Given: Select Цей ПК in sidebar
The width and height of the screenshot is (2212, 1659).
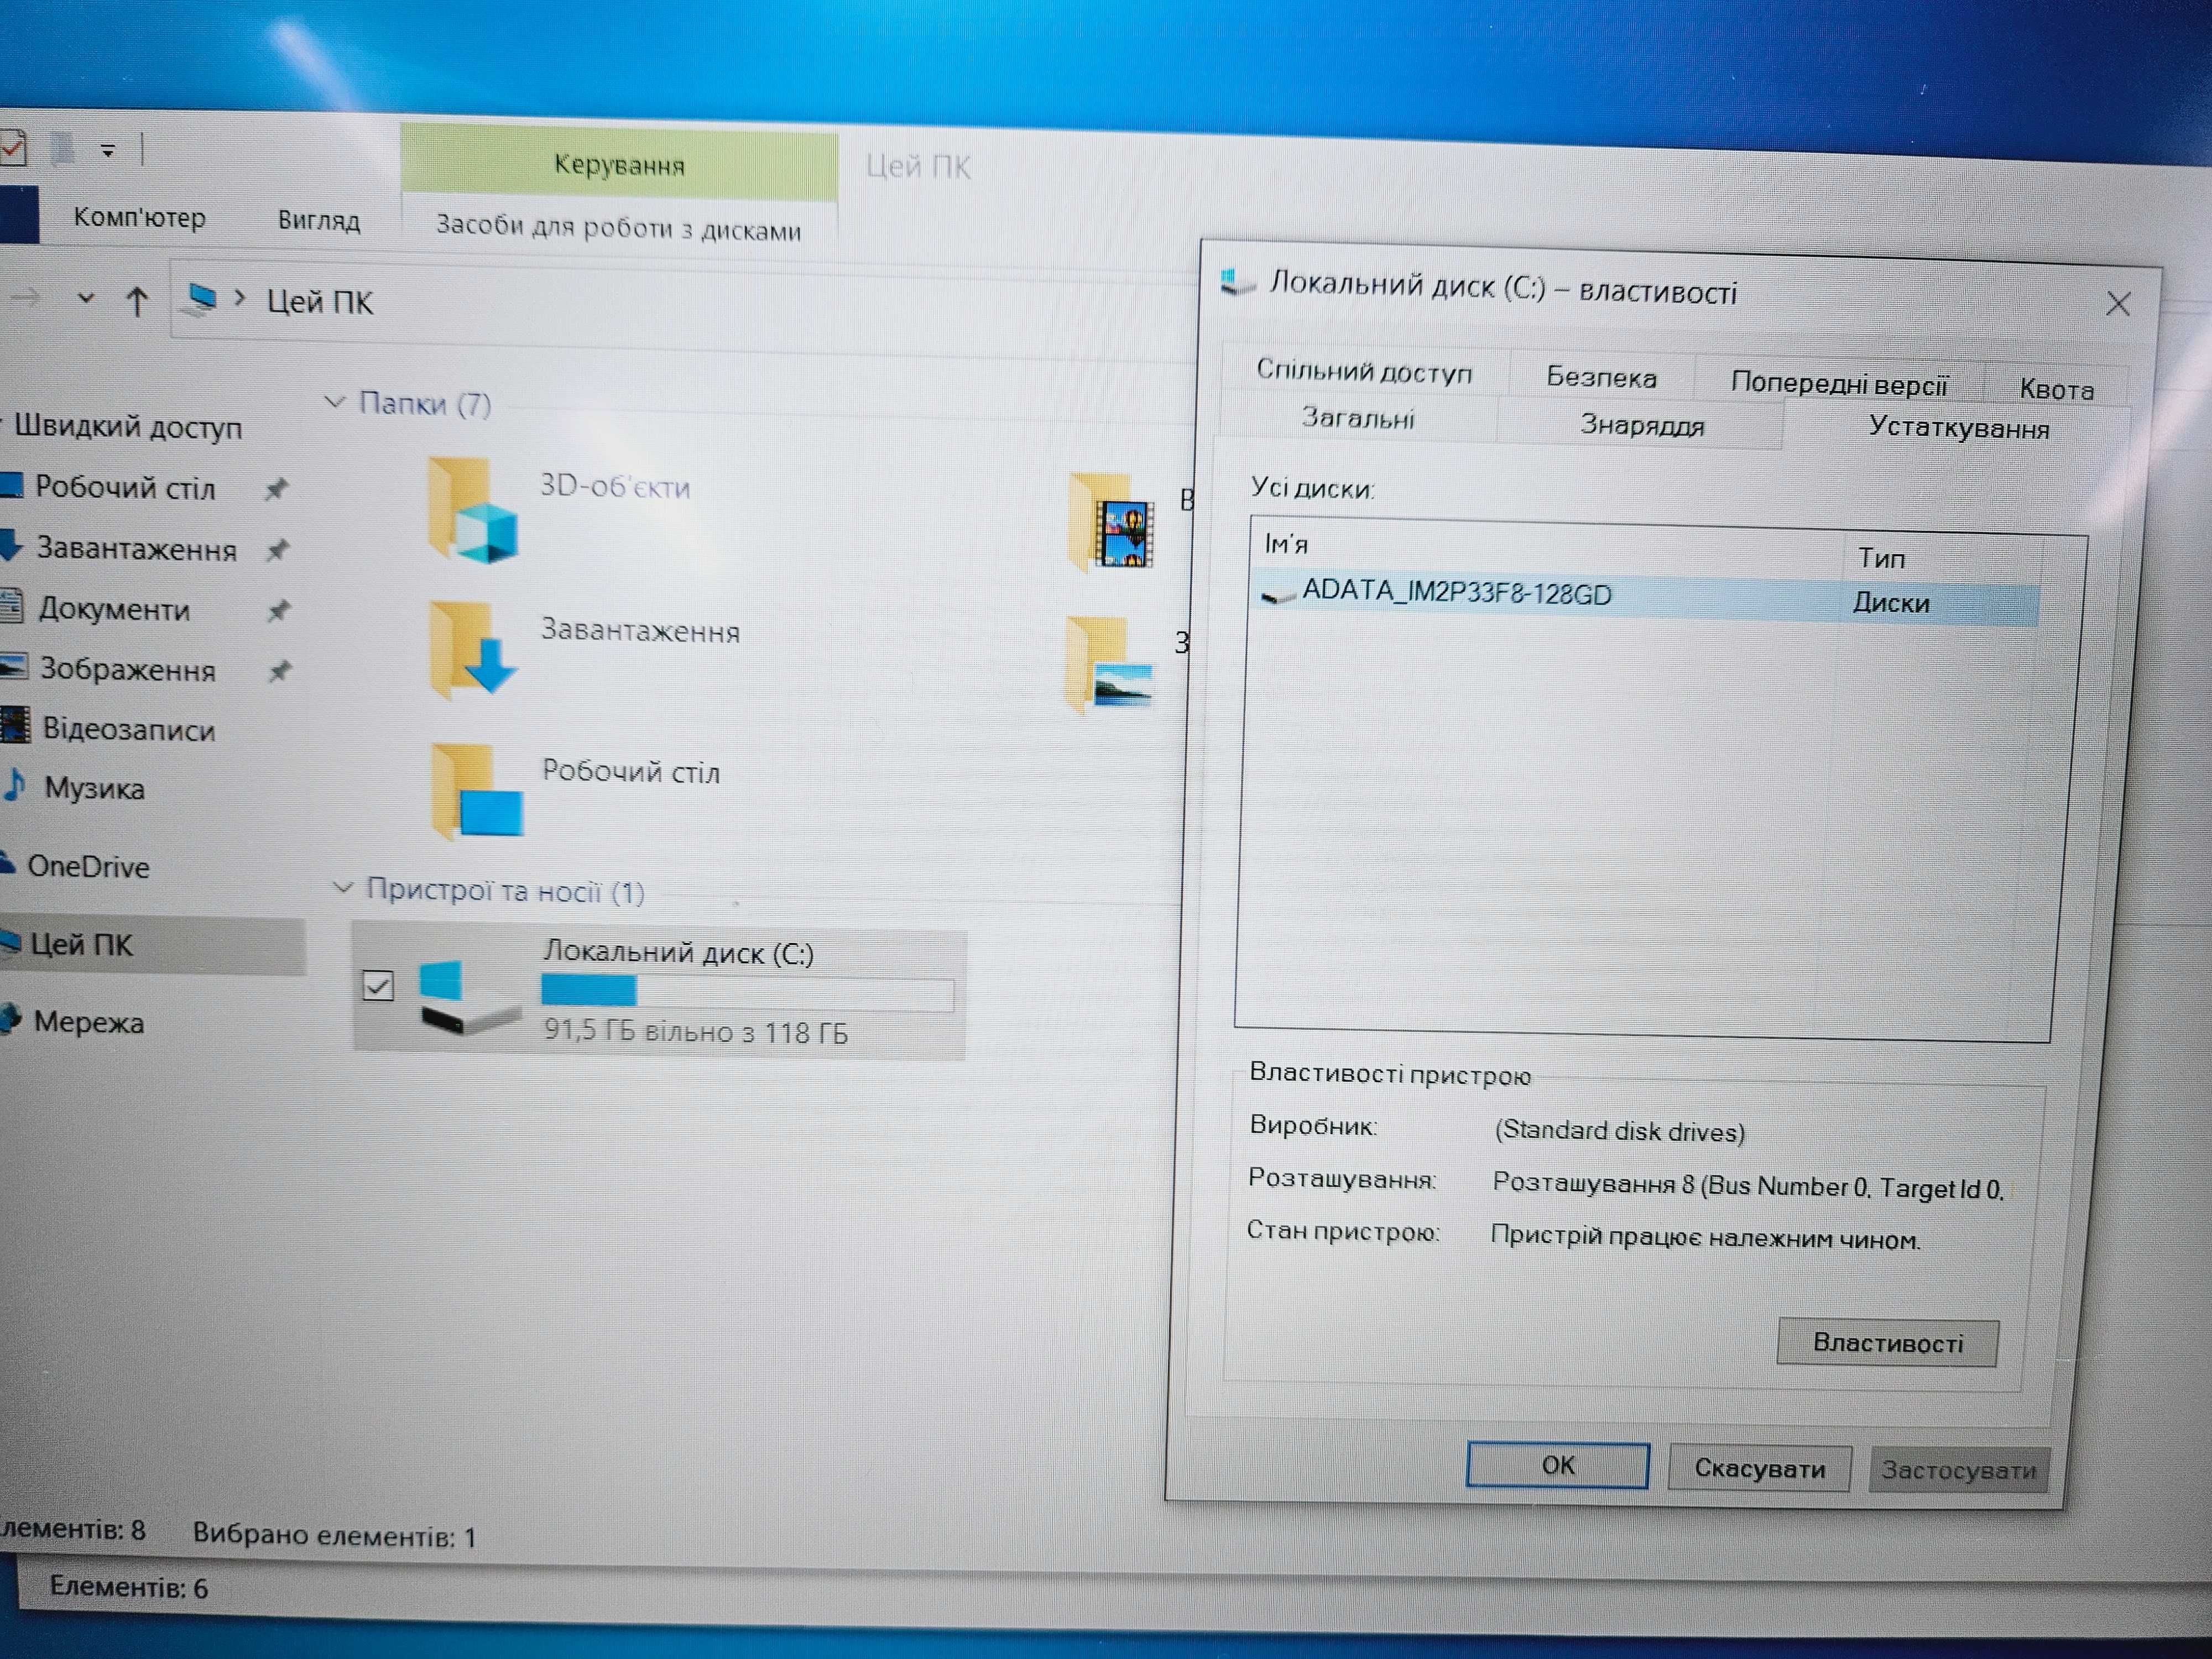Looking at the screenshot, I should [x=81, y=944].
